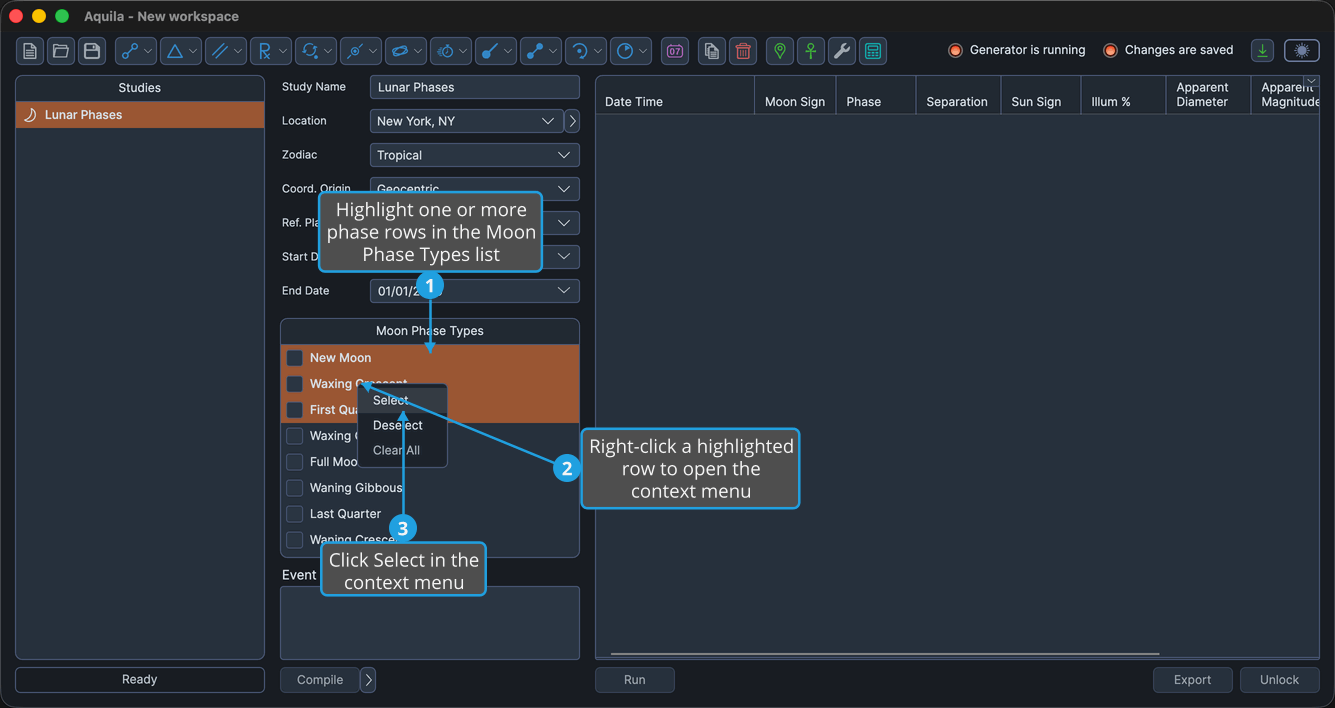
Task: Choose the target-on-line conjunction tool
Action: (361, 51)
